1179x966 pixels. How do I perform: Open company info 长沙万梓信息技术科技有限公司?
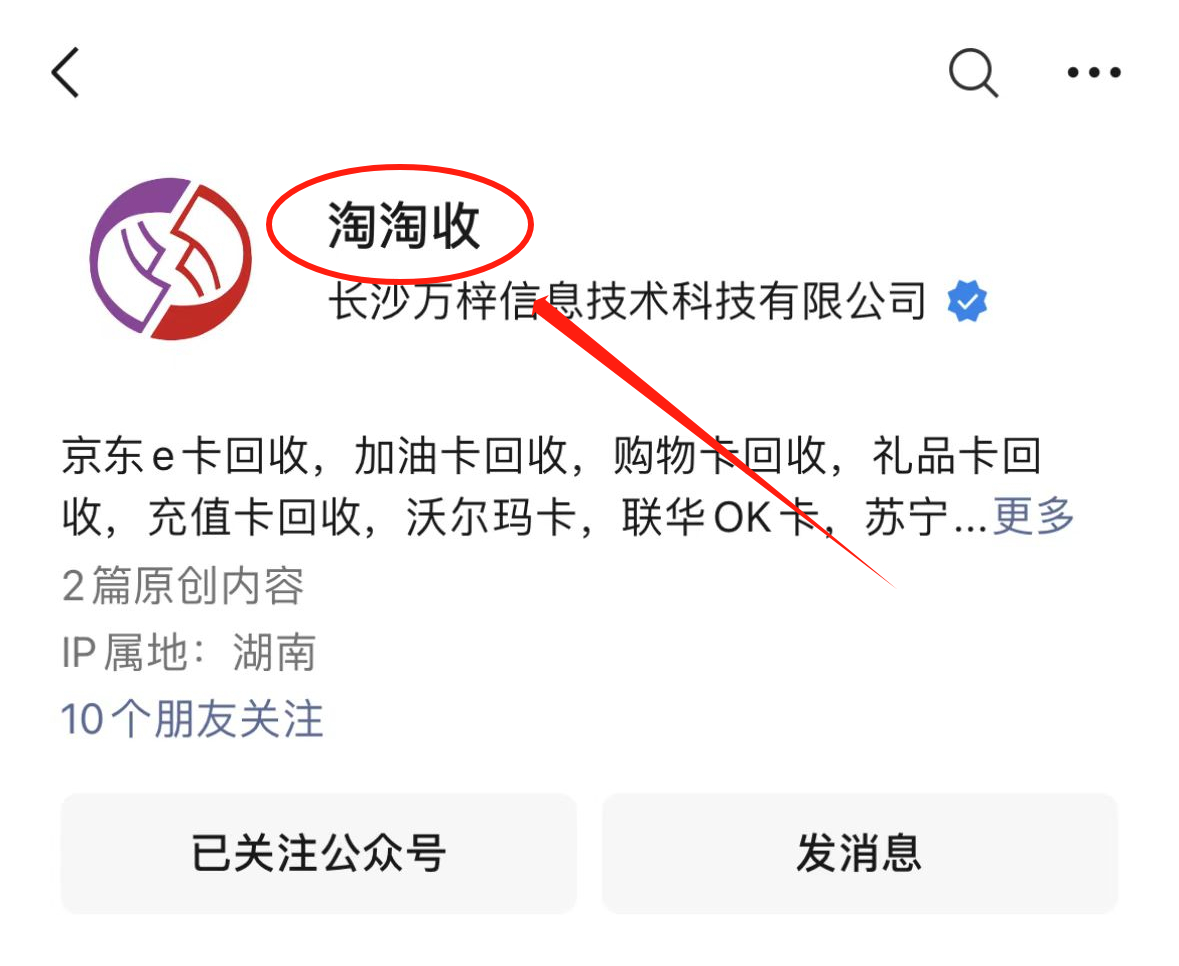(627, 301)
